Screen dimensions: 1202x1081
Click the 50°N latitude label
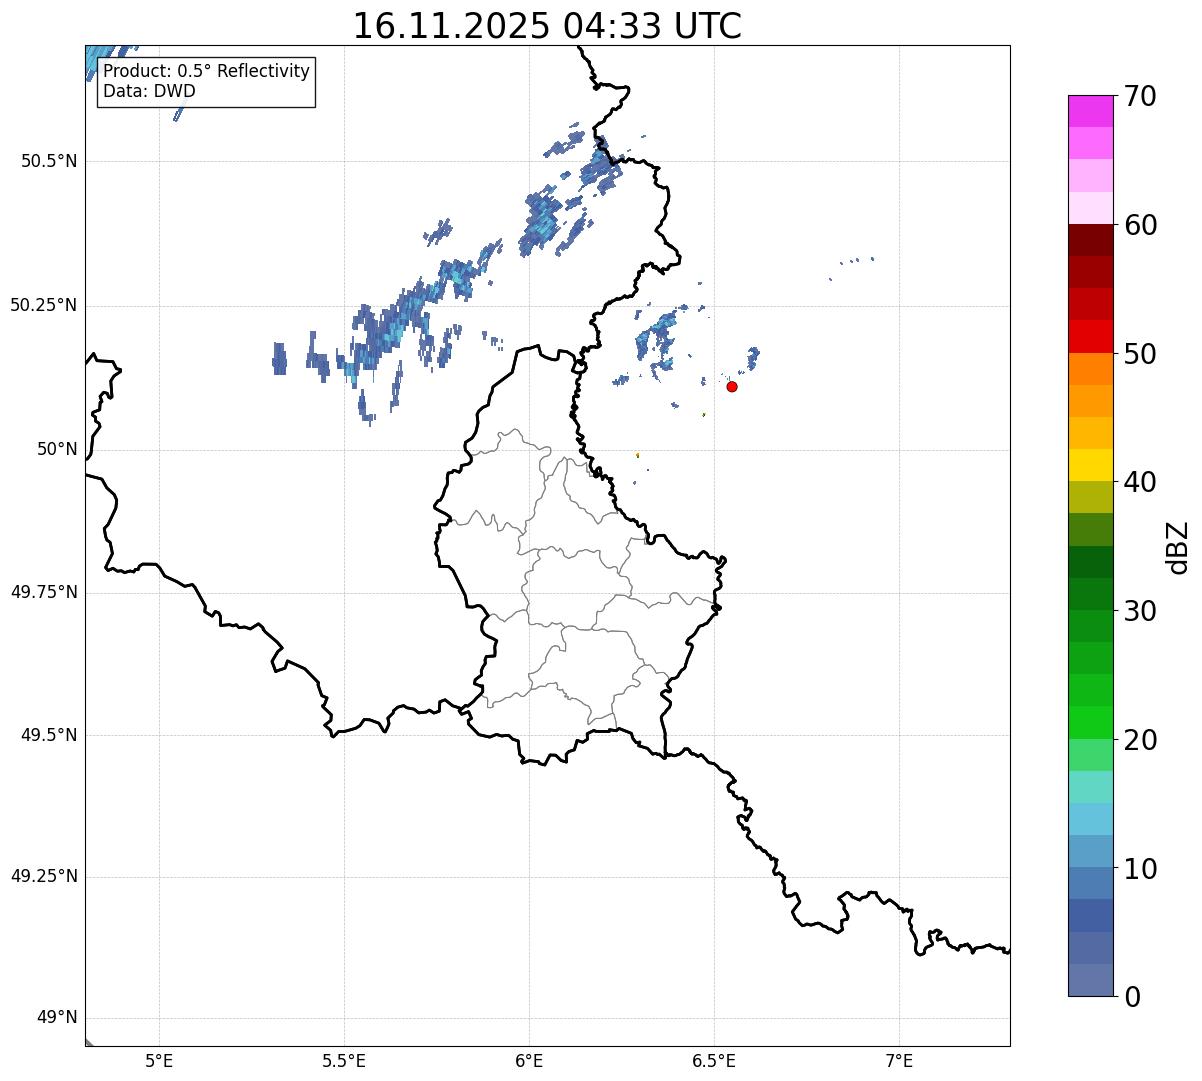click(57, 449)
